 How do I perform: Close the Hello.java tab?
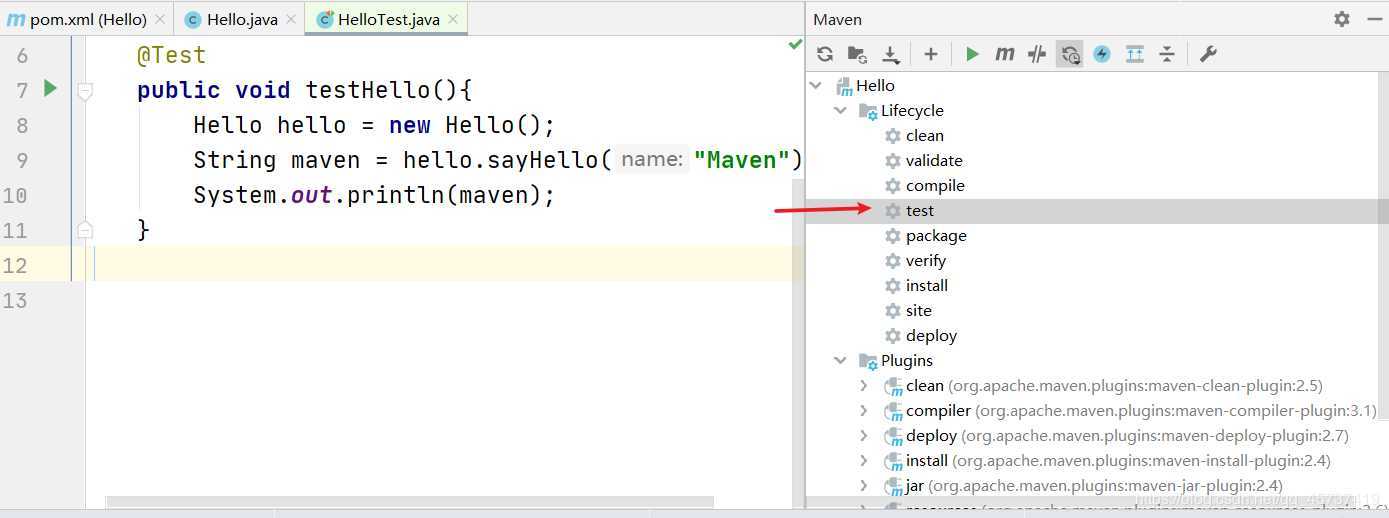[x=291, y=19]
